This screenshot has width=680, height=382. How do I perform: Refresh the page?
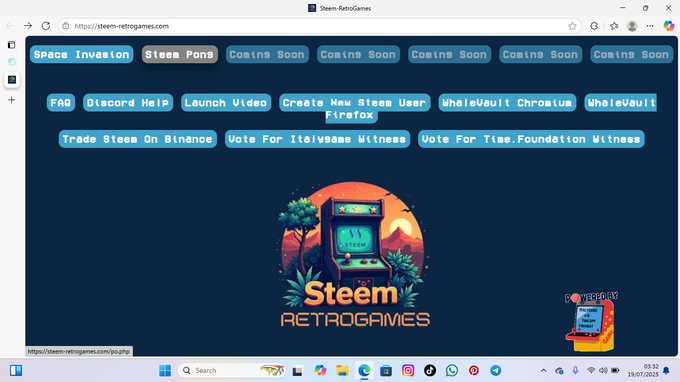click(x=46, y=26)
